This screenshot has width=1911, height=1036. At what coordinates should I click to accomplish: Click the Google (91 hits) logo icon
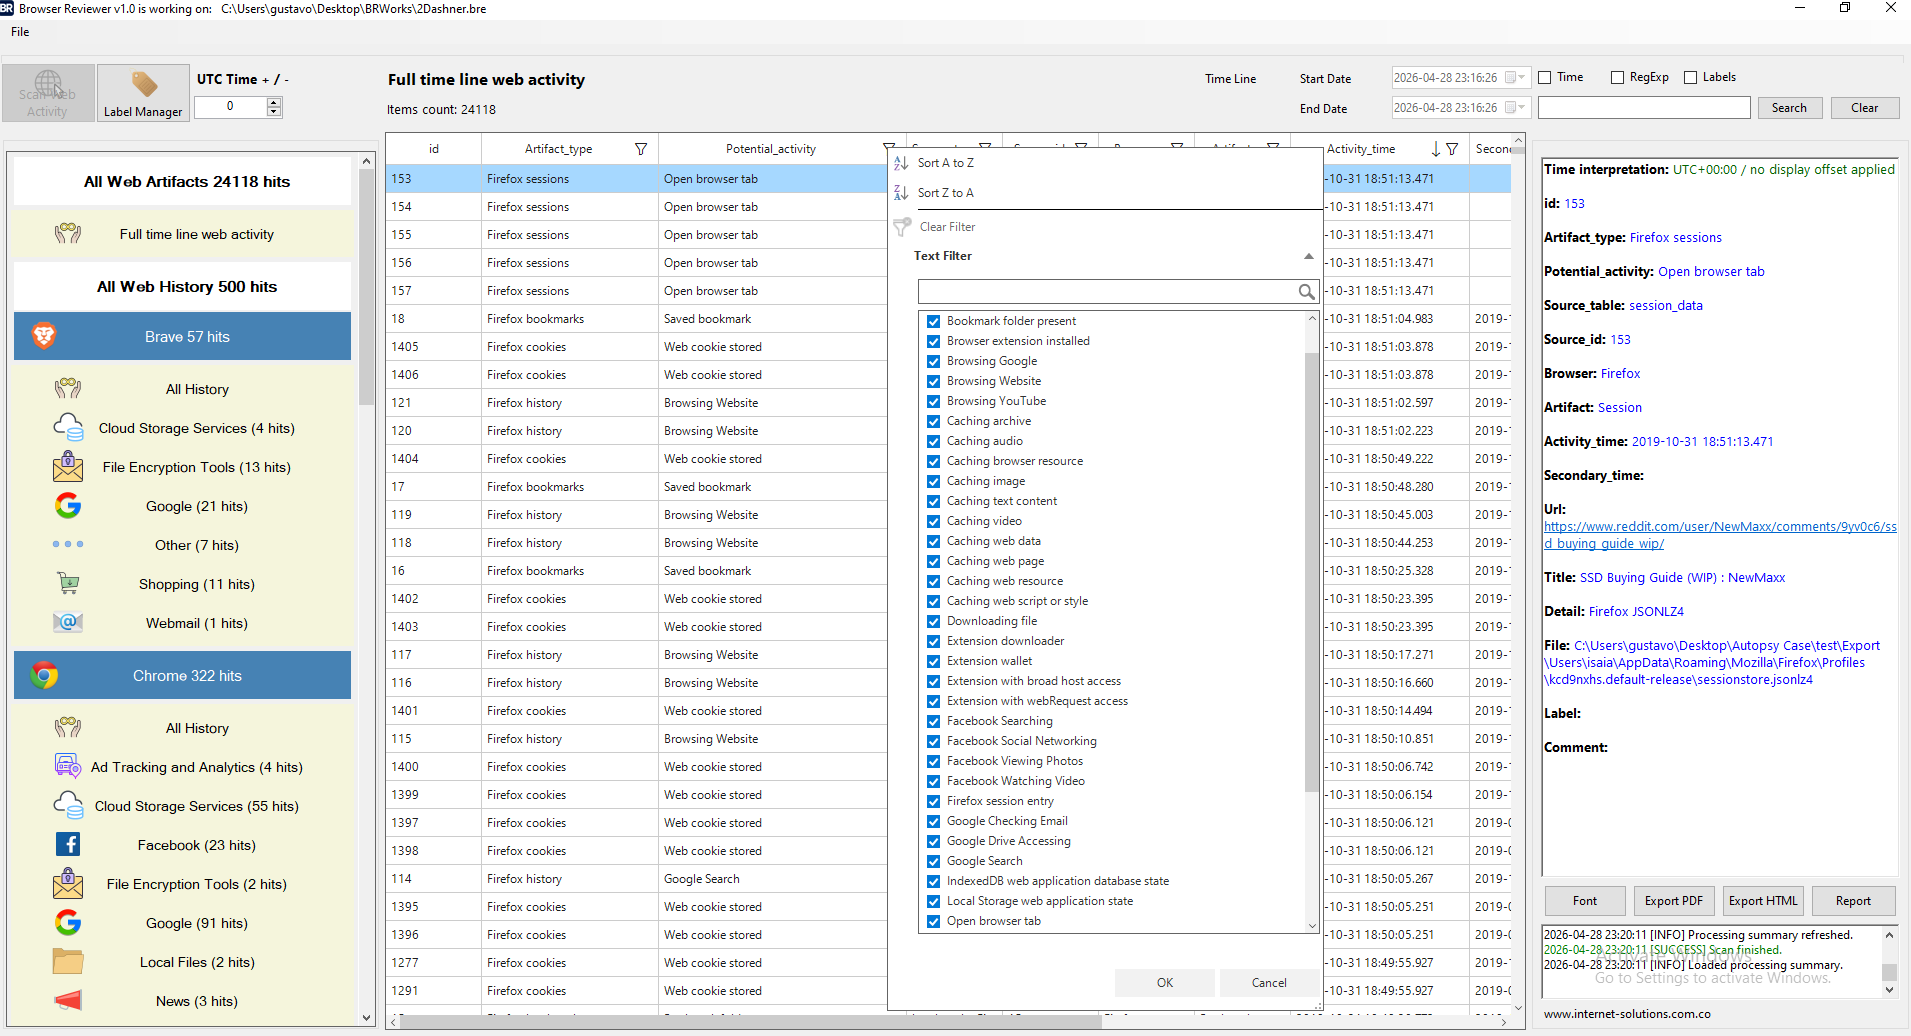pyautogui.click(x=68, y=923)
